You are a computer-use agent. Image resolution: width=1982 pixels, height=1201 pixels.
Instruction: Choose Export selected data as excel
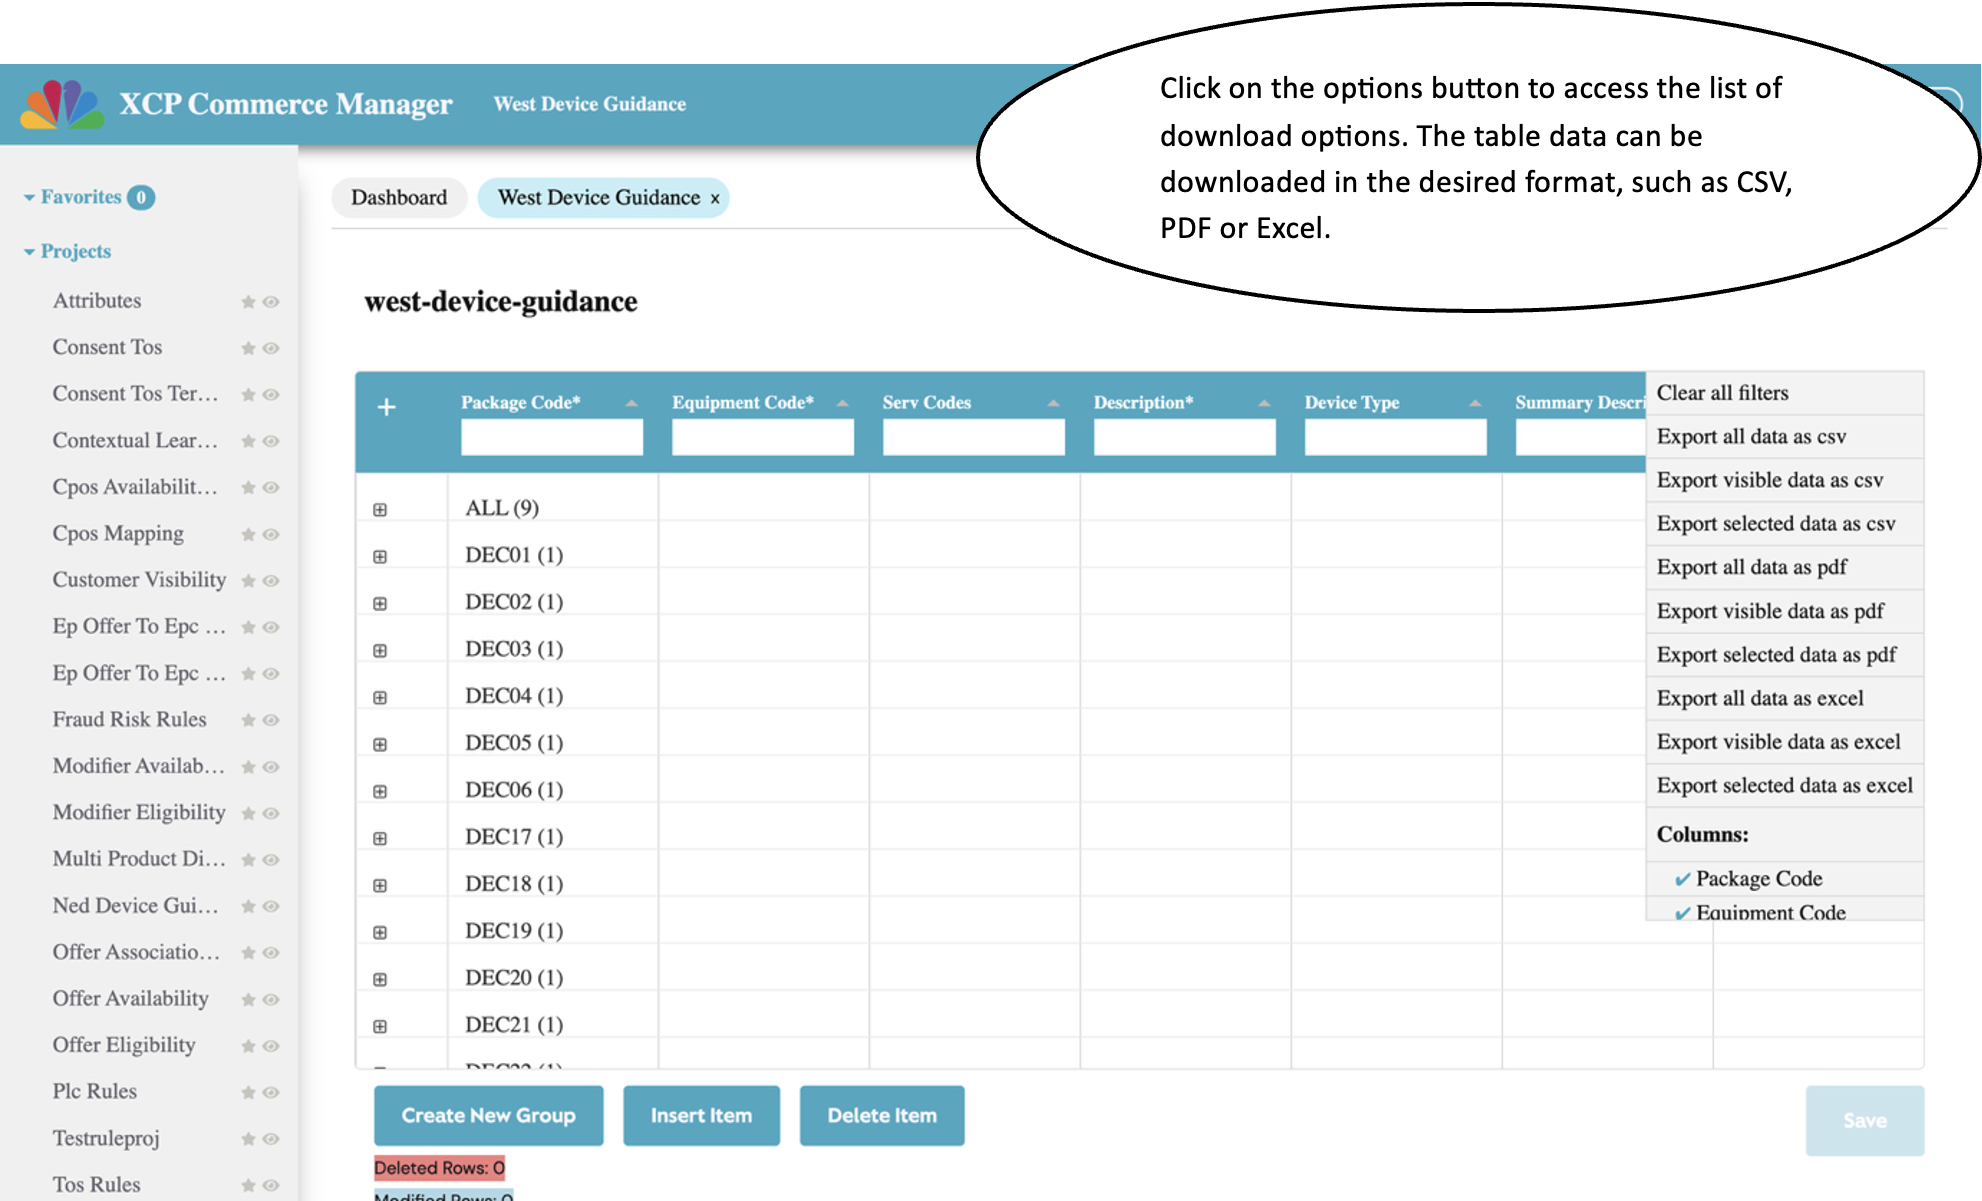tap(1785, 785)
